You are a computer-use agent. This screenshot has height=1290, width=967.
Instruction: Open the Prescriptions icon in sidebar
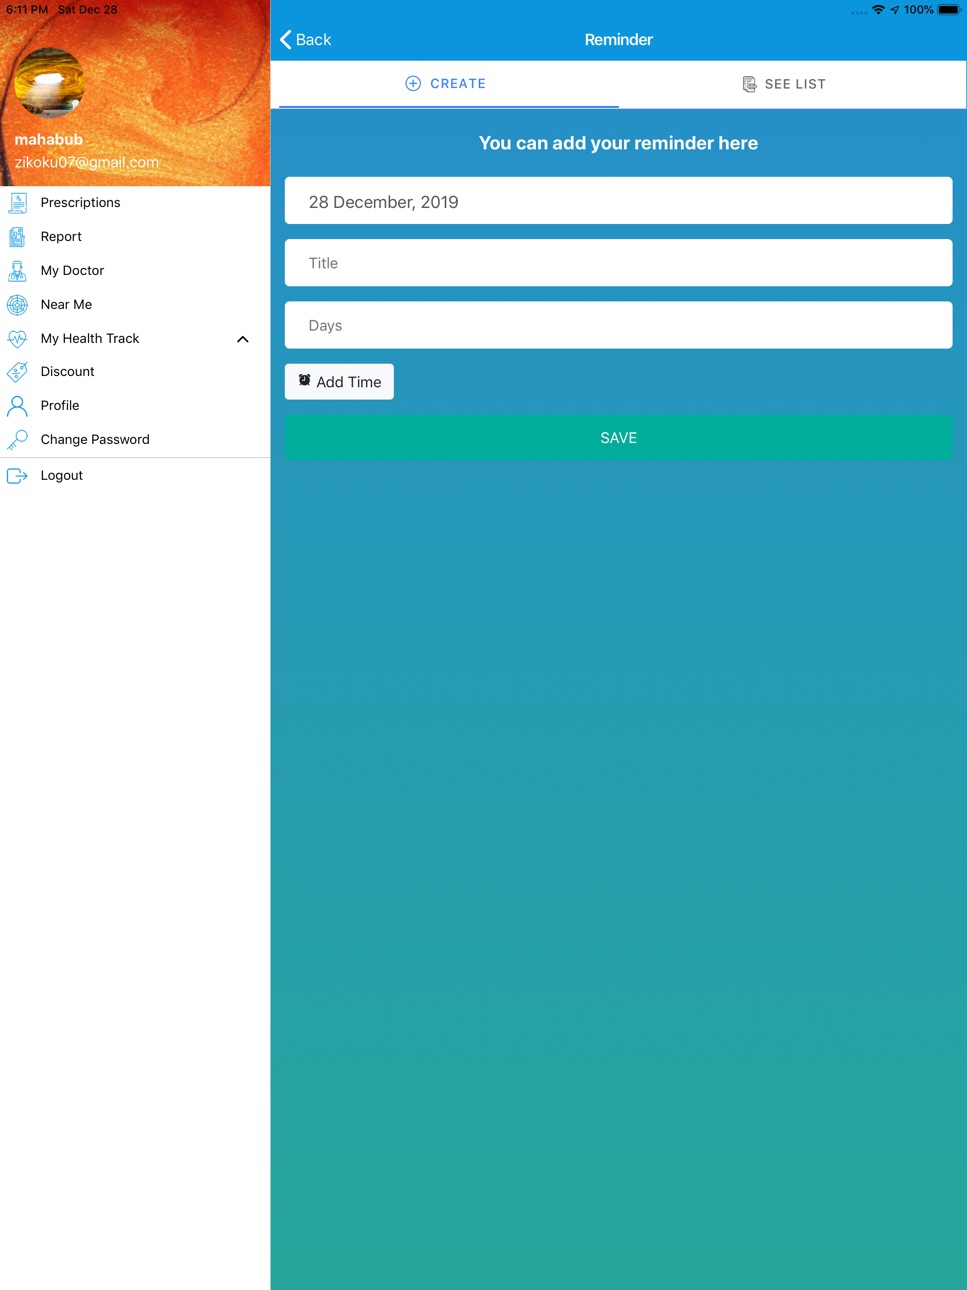coord(18,203)
